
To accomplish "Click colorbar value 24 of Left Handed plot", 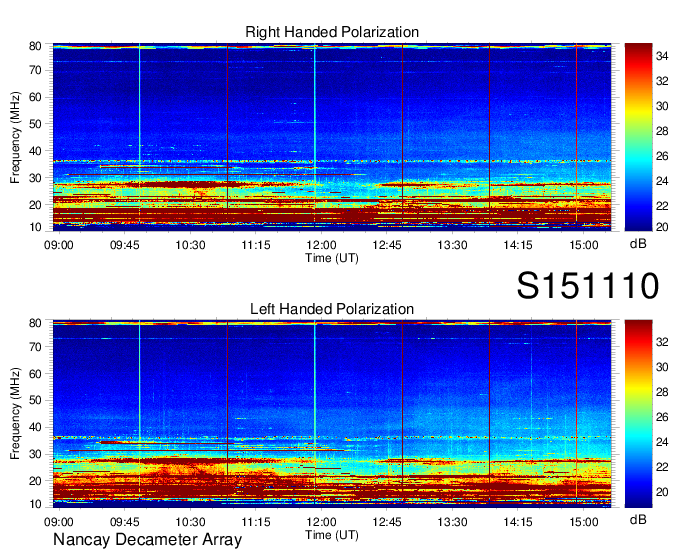I will [x=662, y=442].
